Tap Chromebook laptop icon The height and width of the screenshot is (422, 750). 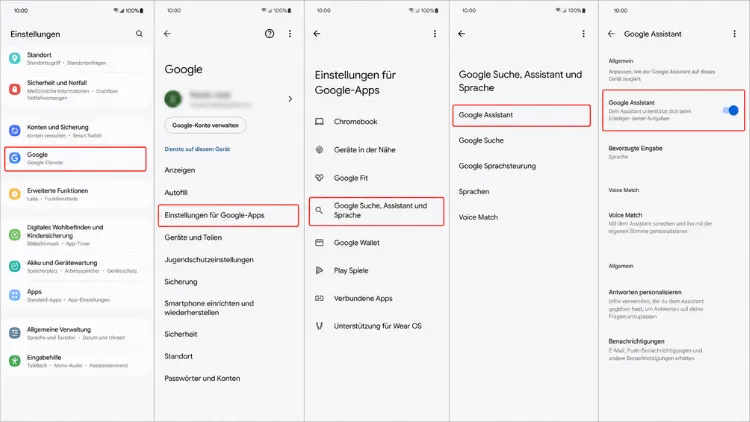pos(319,122)
